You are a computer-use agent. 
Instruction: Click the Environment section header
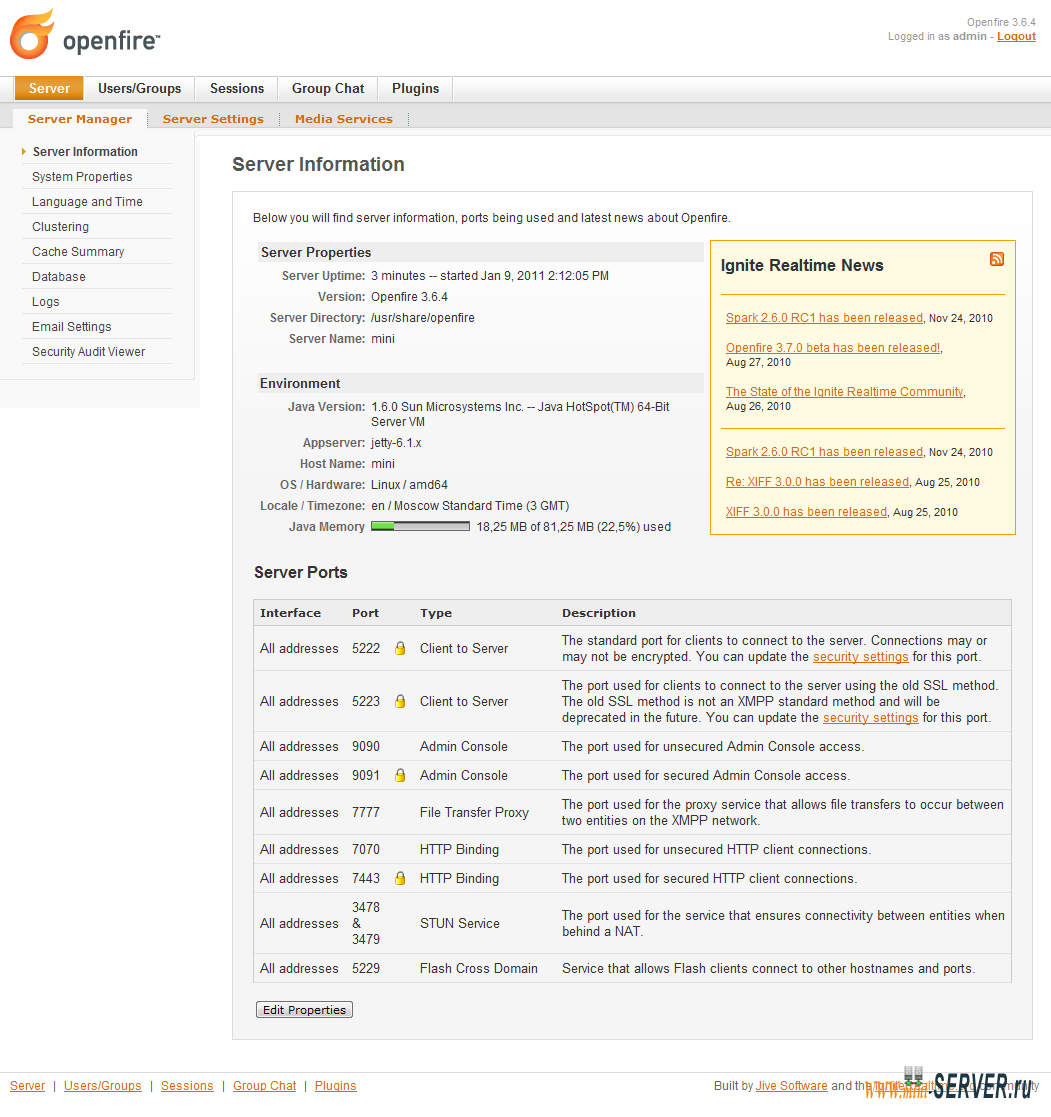click(480, 383)
